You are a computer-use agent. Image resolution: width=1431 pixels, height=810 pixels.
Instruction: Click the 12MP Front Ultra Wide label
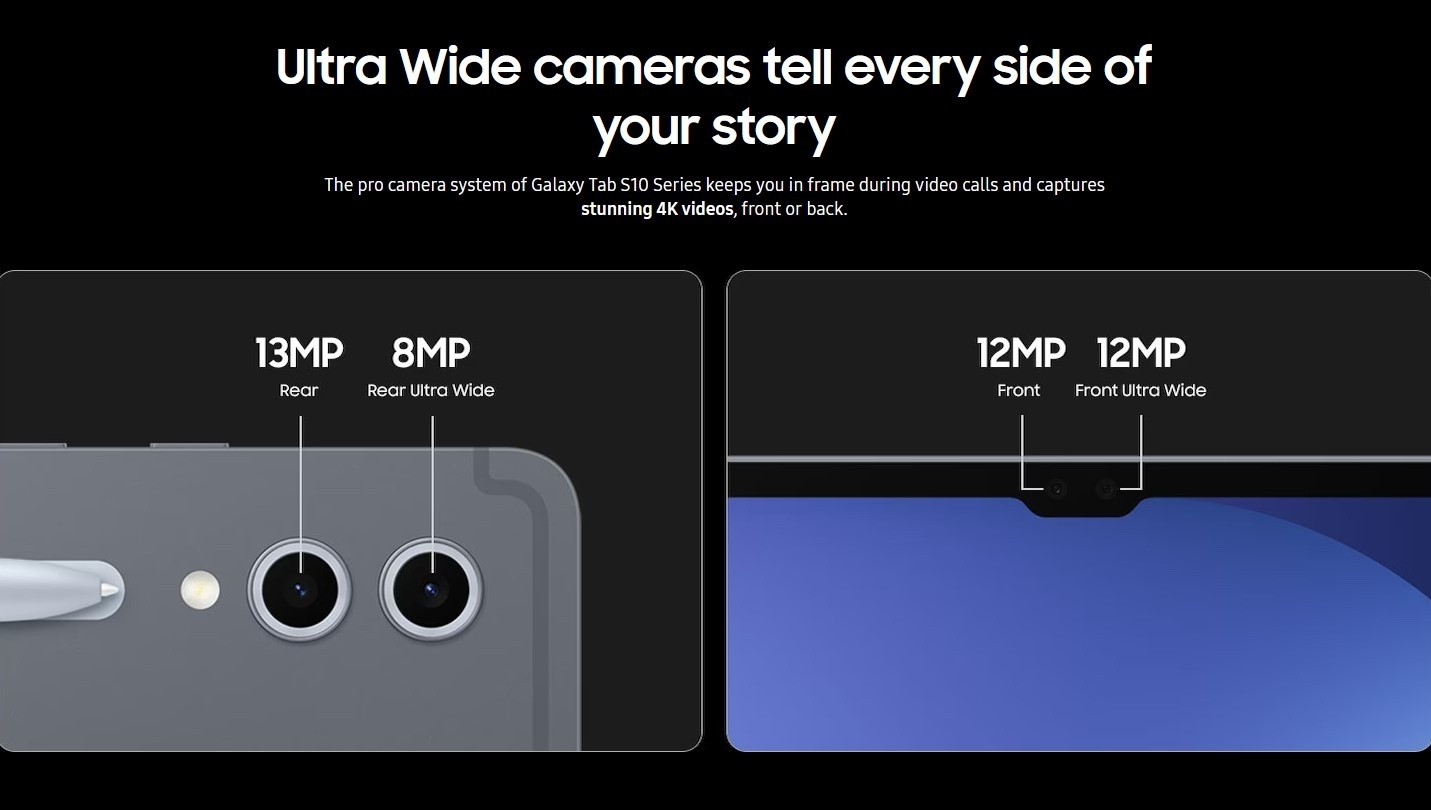(1141, 352)
